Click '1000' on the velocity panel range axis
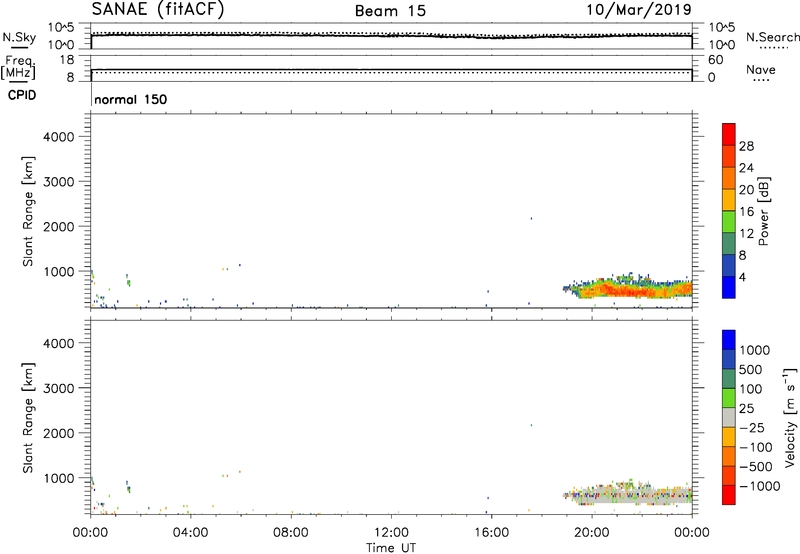 [59, 478]
